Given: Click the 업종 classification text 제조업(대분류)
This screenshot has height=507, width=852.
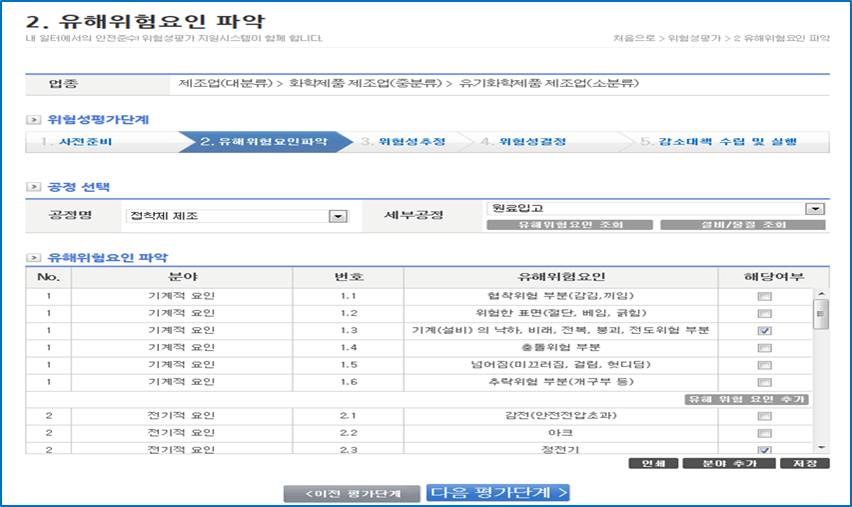Looking at the screenshot, I should 225,84.
